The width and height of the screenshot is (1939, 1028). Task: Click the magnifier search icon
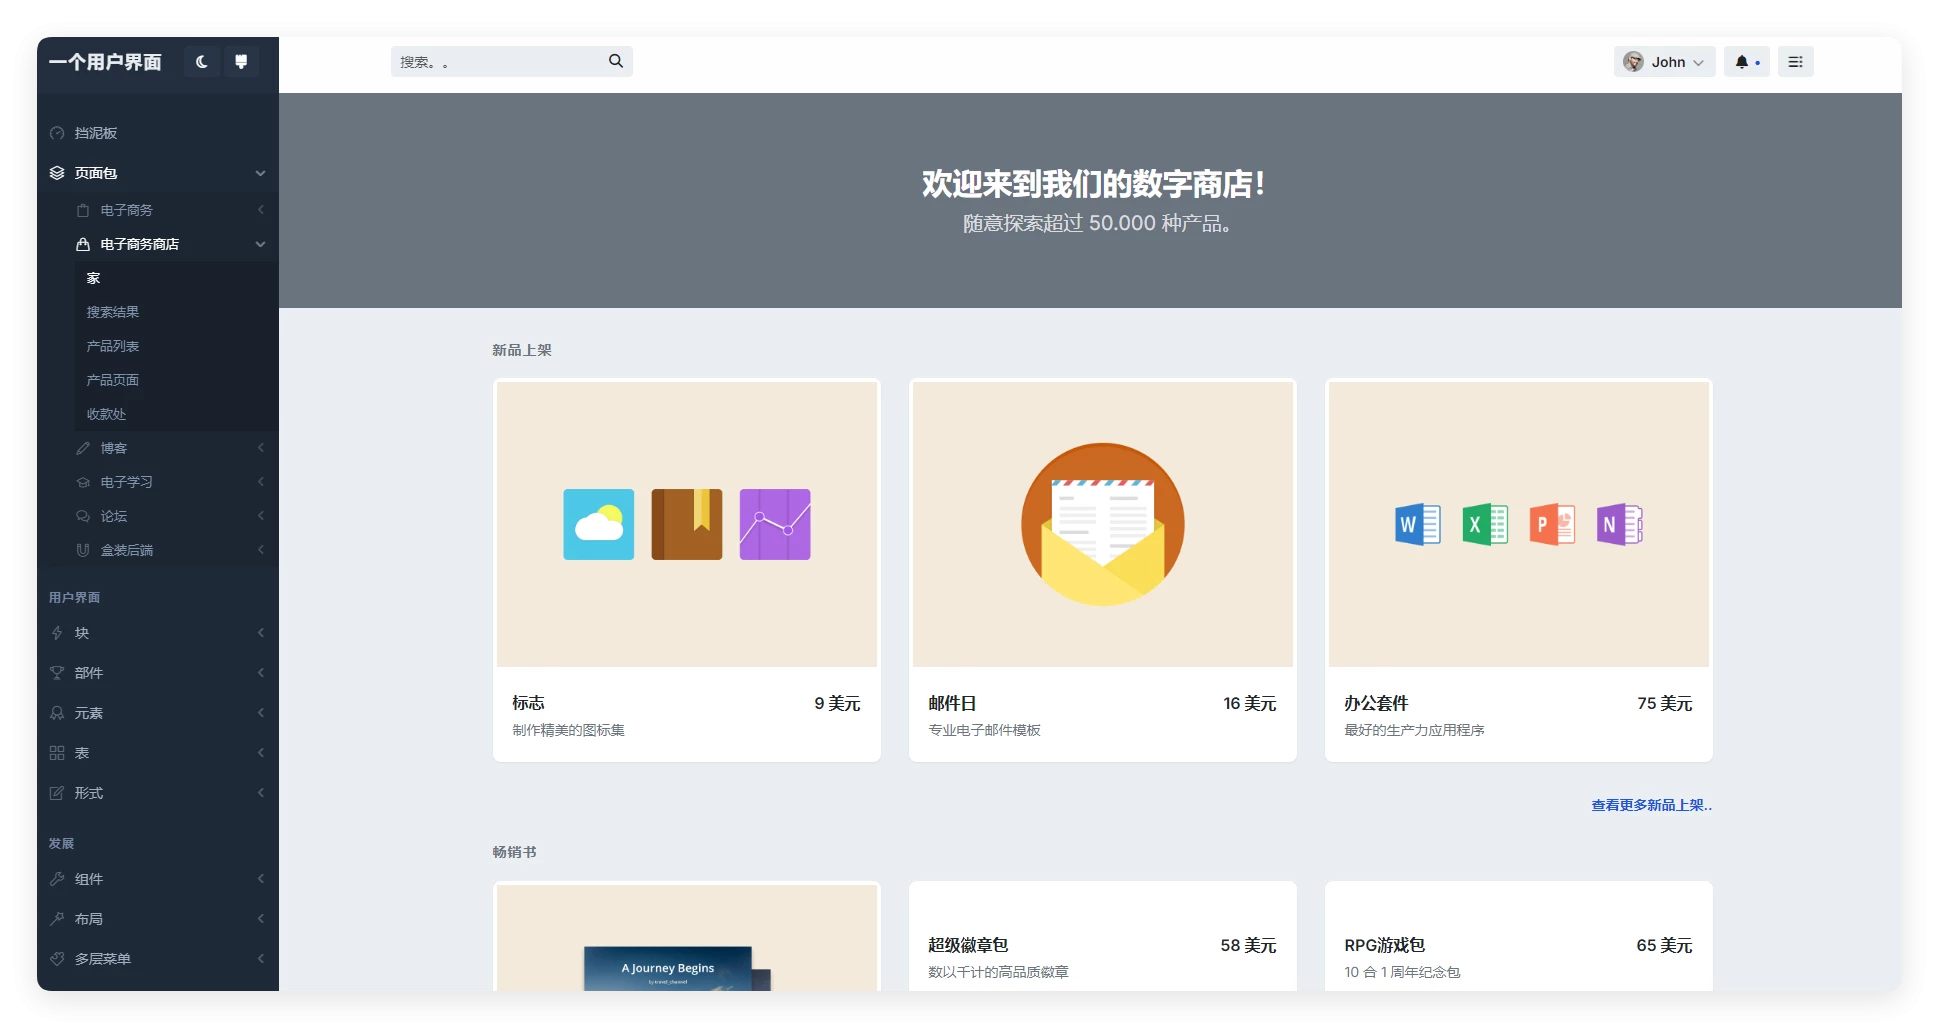(x=616, y=61)
